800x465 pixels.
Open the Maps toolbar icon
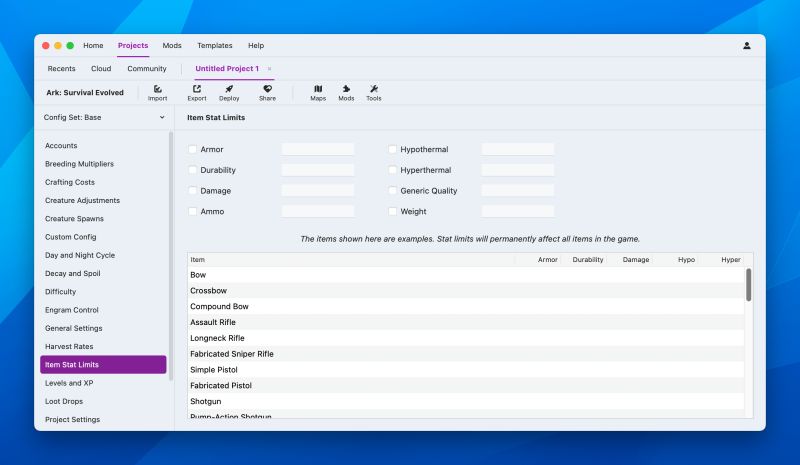[x=318, y=93]
